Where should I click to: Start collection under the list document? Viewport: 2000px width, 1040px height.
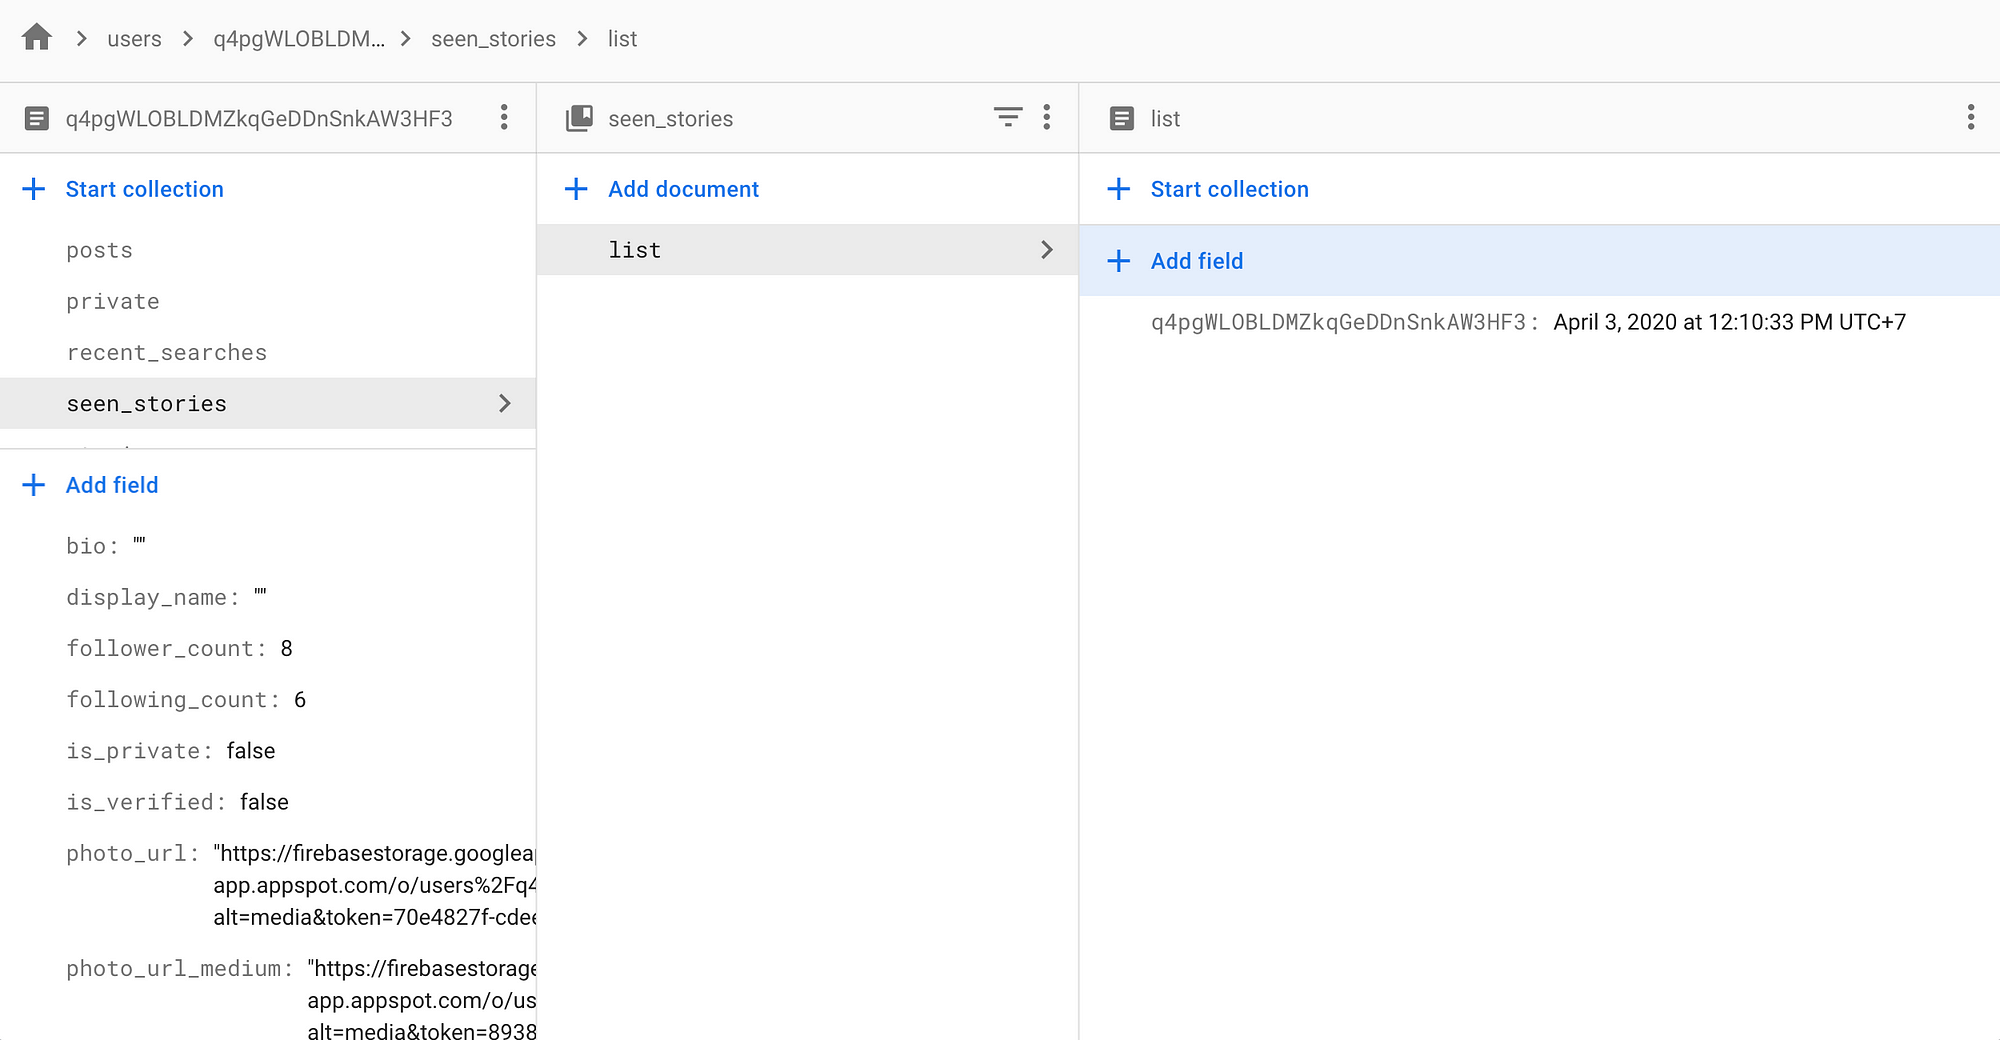tap(1229, 189)
